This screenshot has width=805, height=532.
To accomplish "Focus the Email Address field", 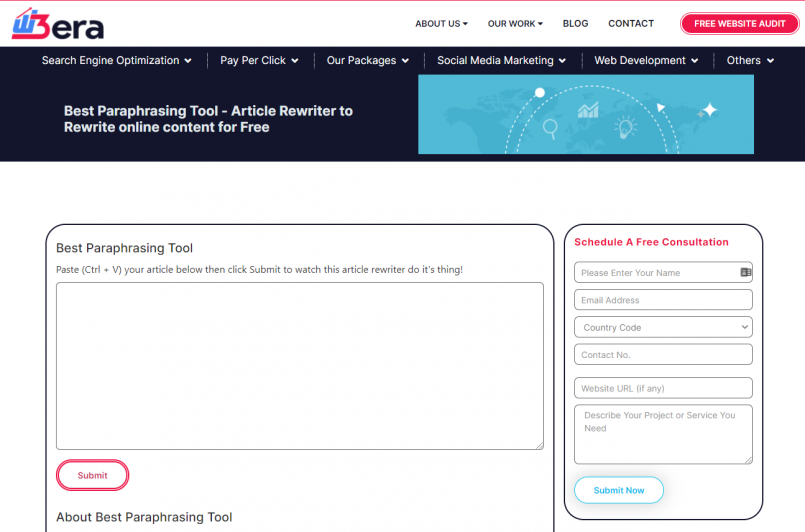I will (x=663, y=300).
